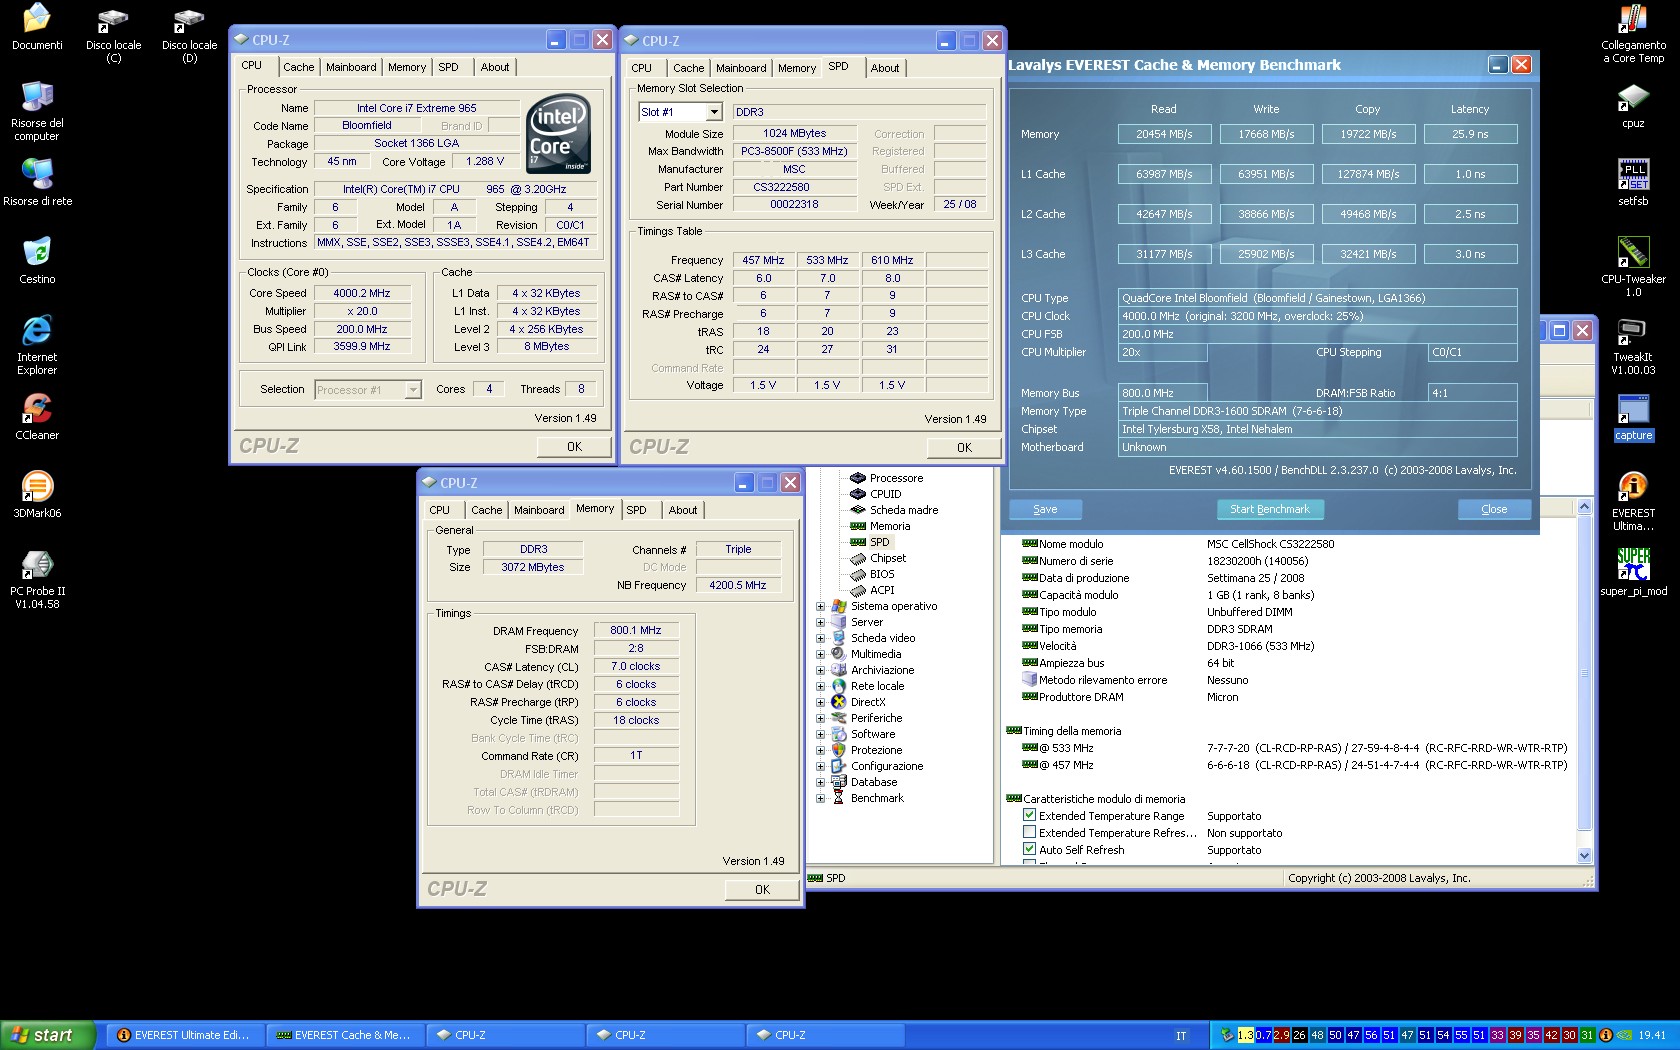Expand Sistema operativo tree node
Image resolution: width=1680 pixels, height=1050 pixels.
tap(820, 606)
